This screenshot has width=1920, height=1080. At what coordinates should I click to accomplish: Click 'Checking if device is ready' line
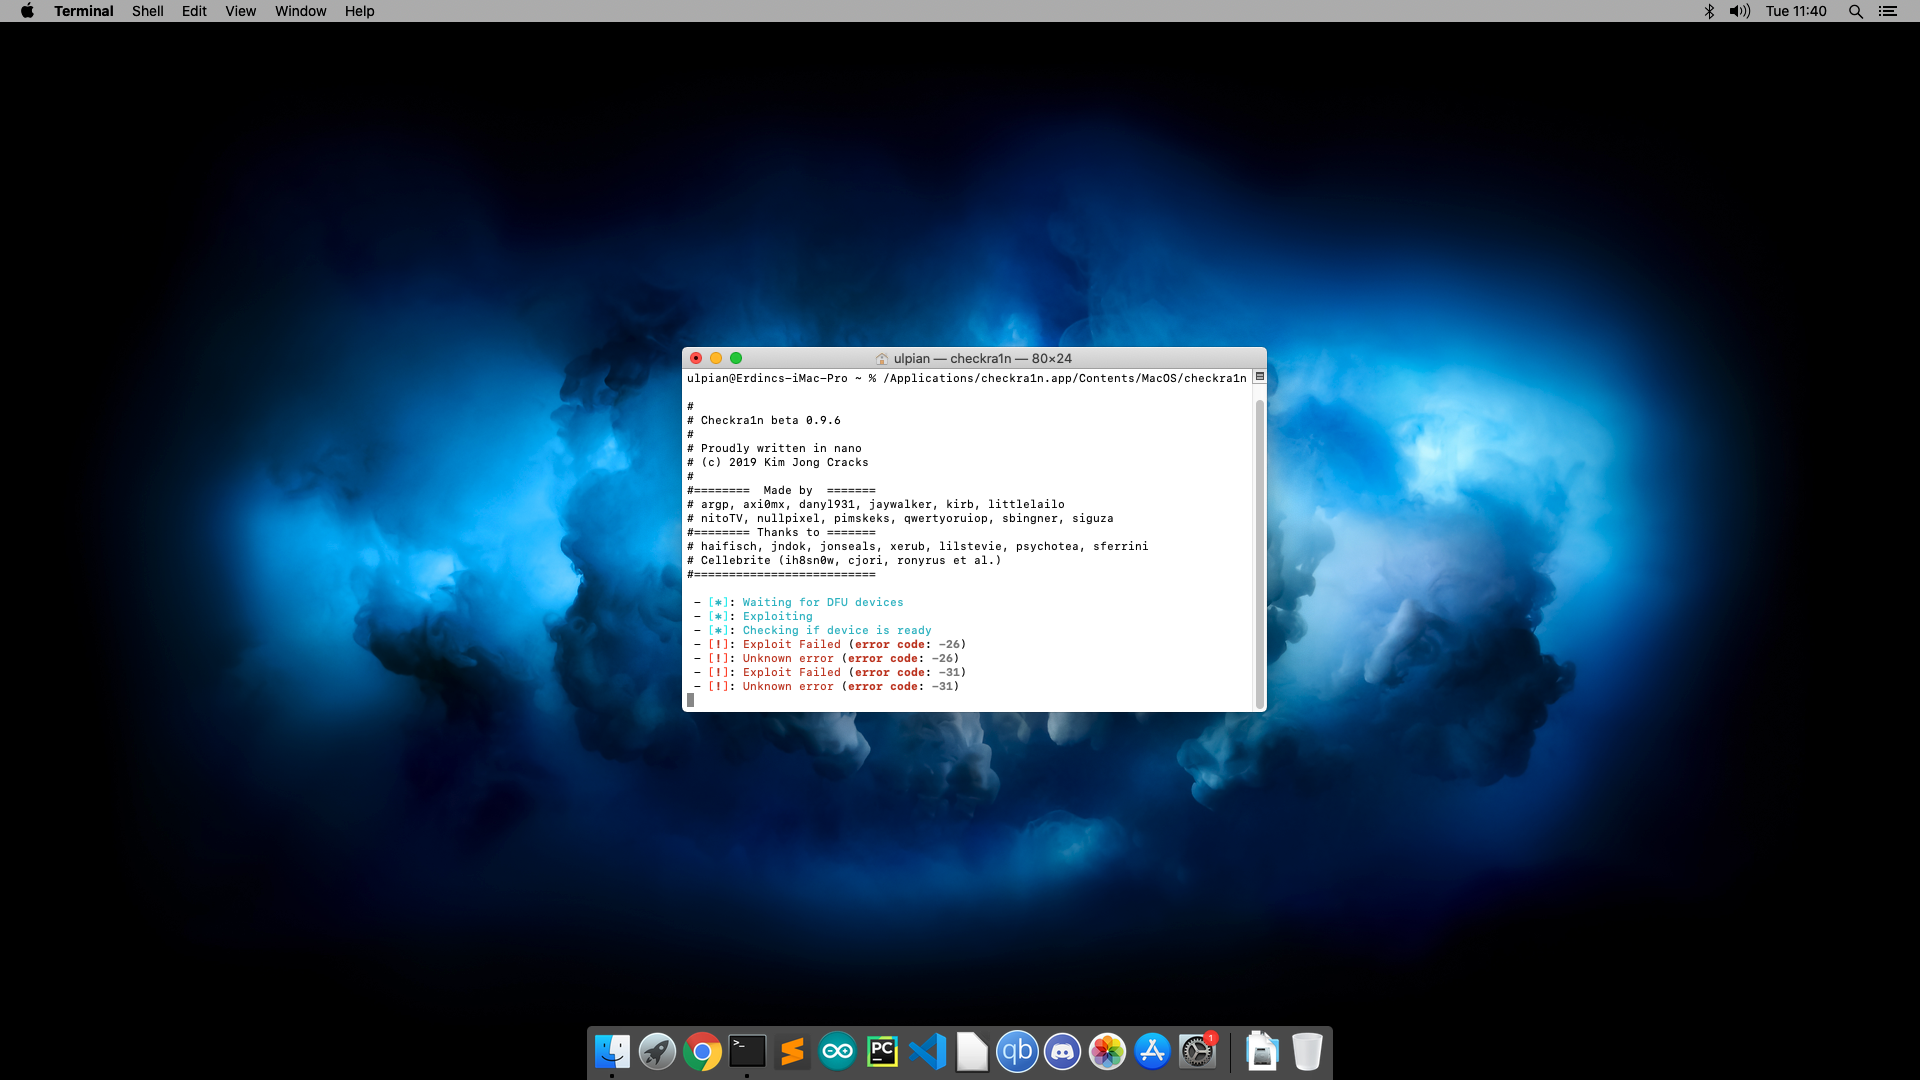point(813,631)
